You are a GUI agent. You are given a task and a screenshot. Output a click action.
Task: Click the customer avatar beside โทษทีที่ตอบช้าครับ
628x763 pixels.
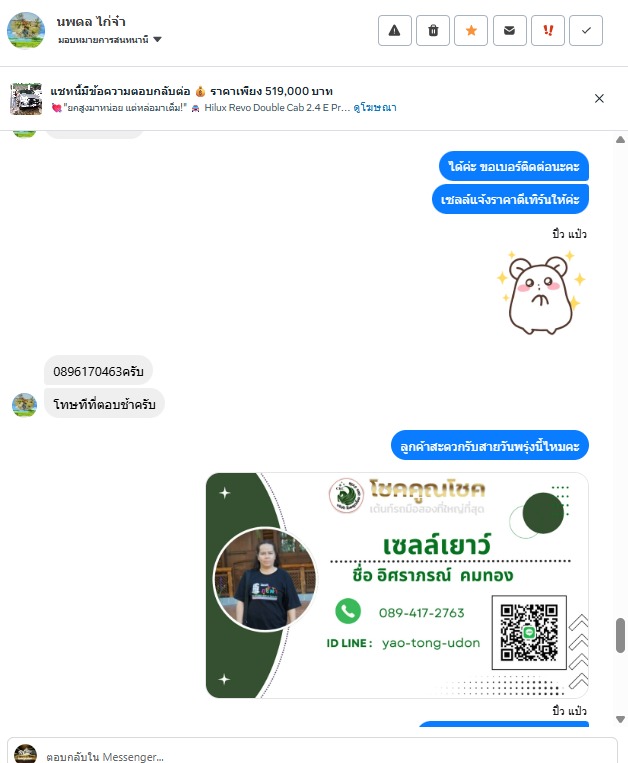pos(24,405)
